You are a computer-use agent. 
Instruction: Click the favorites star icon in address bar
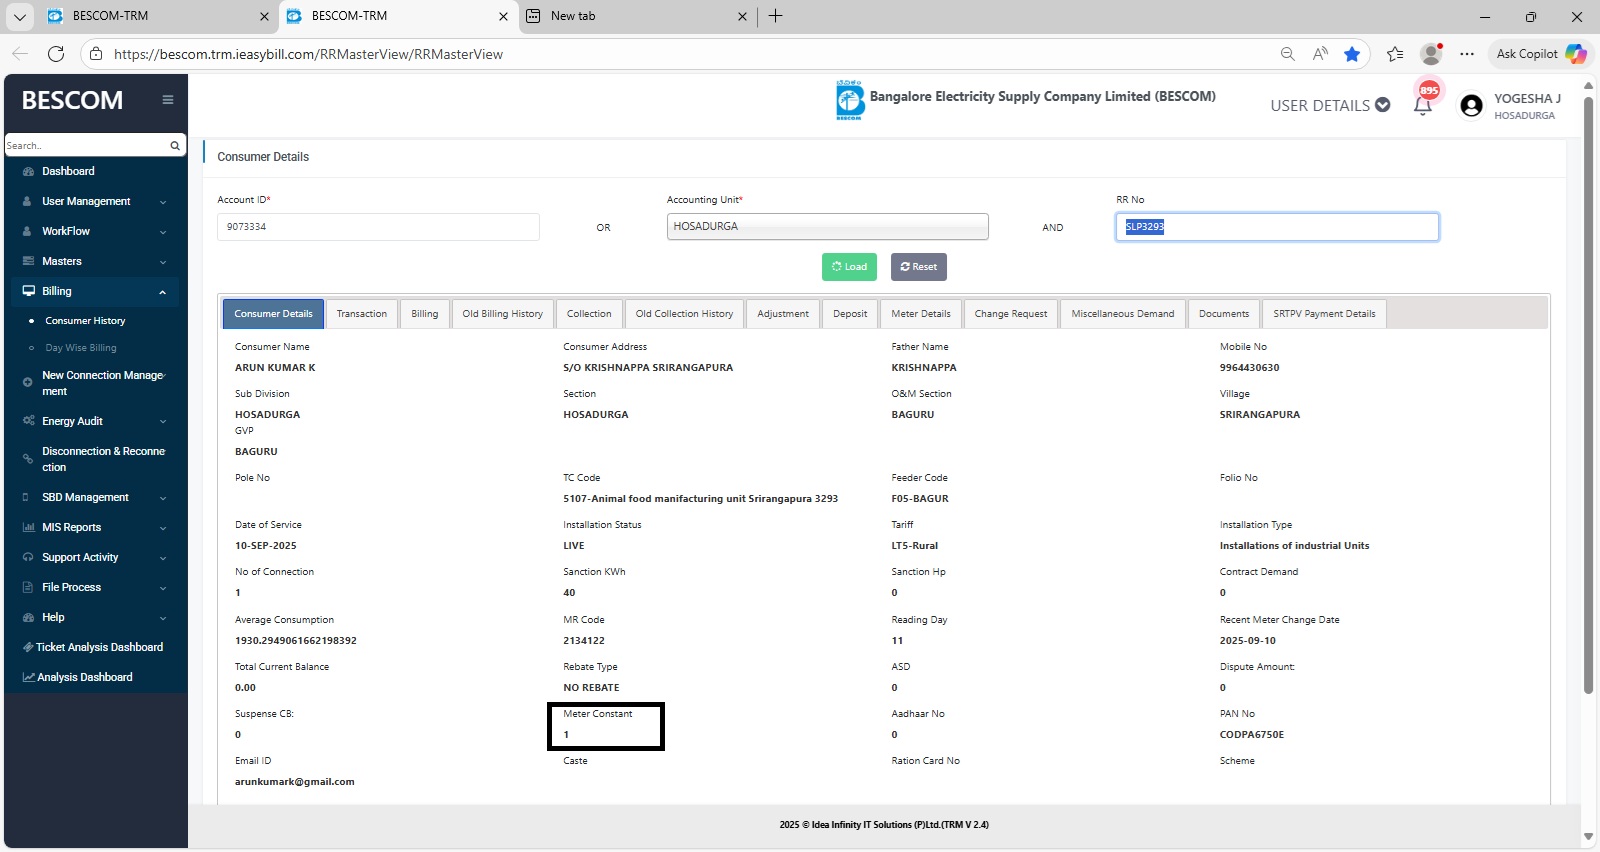point(1352,54)
